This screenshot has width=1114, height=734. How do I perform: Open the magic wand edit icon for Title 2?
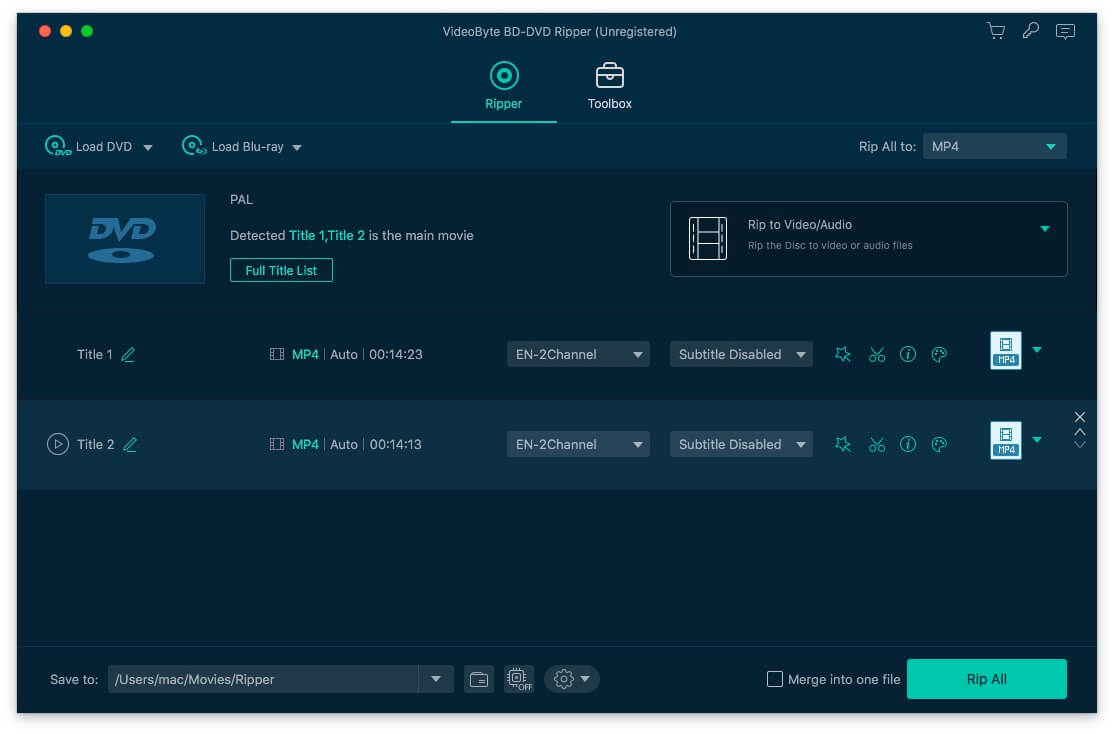843,445
